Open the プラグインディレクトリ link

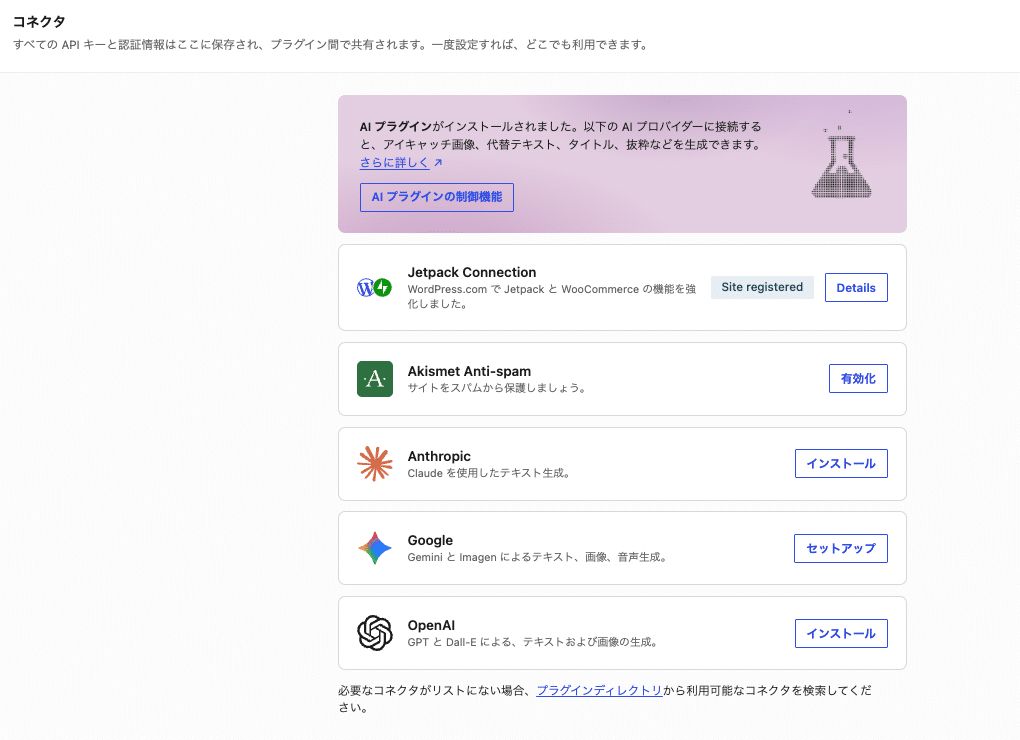599,691
